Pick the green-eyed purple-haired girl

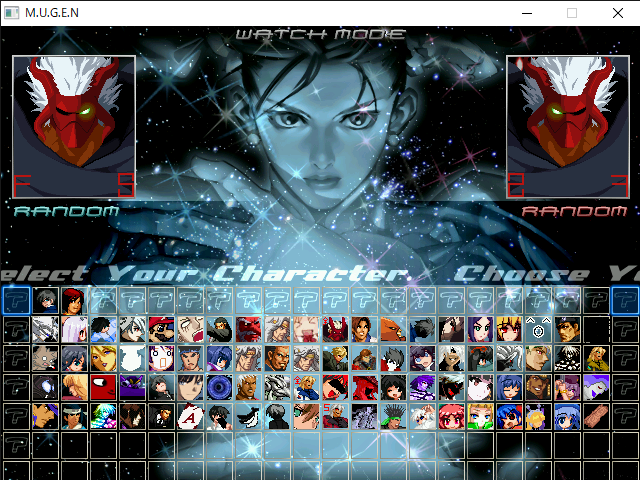coord(480,329)
